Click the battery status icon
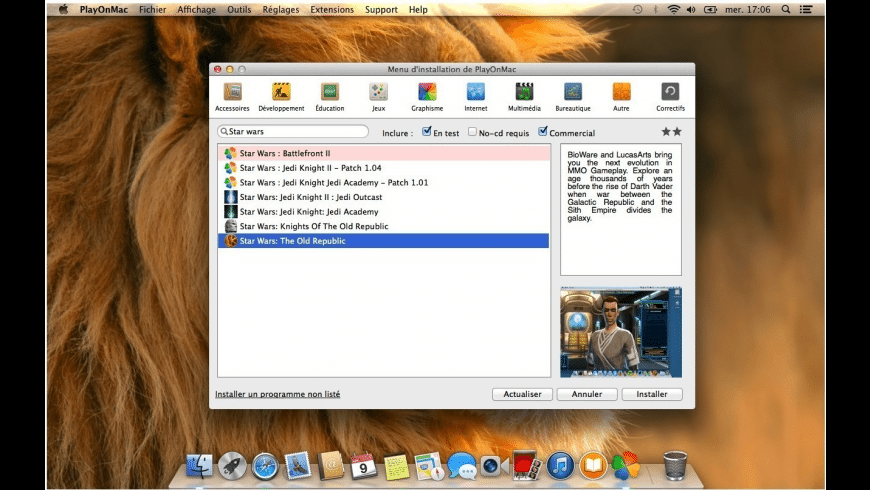Viewport: 870px width, 490px height. pyautogui.click(x=710, y=9)
